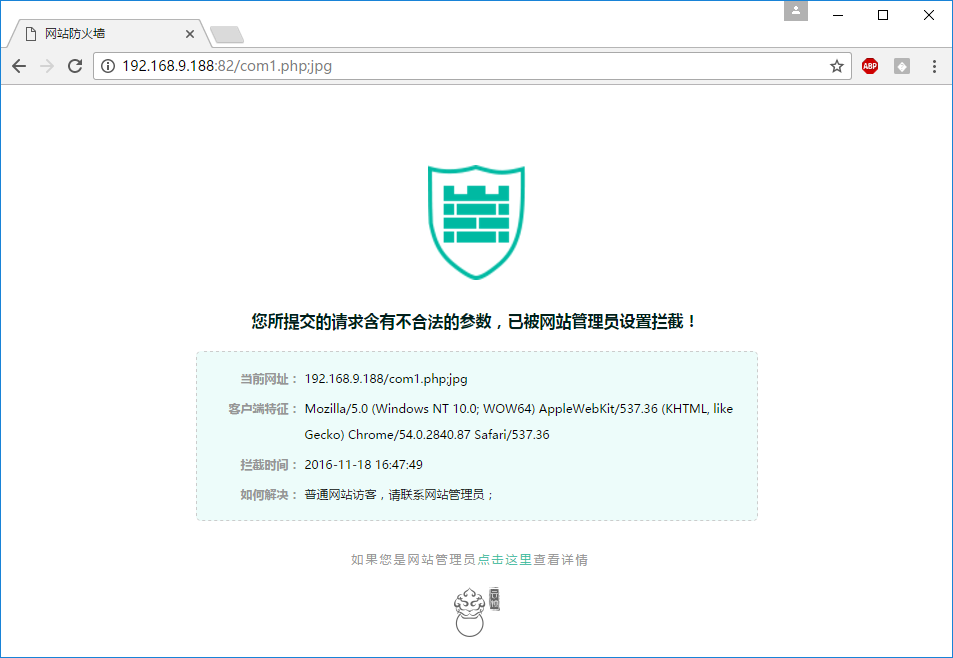The height and width of the screenshot is (658, 953).
Task: Click the greyed-out forward arrow button
Action: point(46,66)
